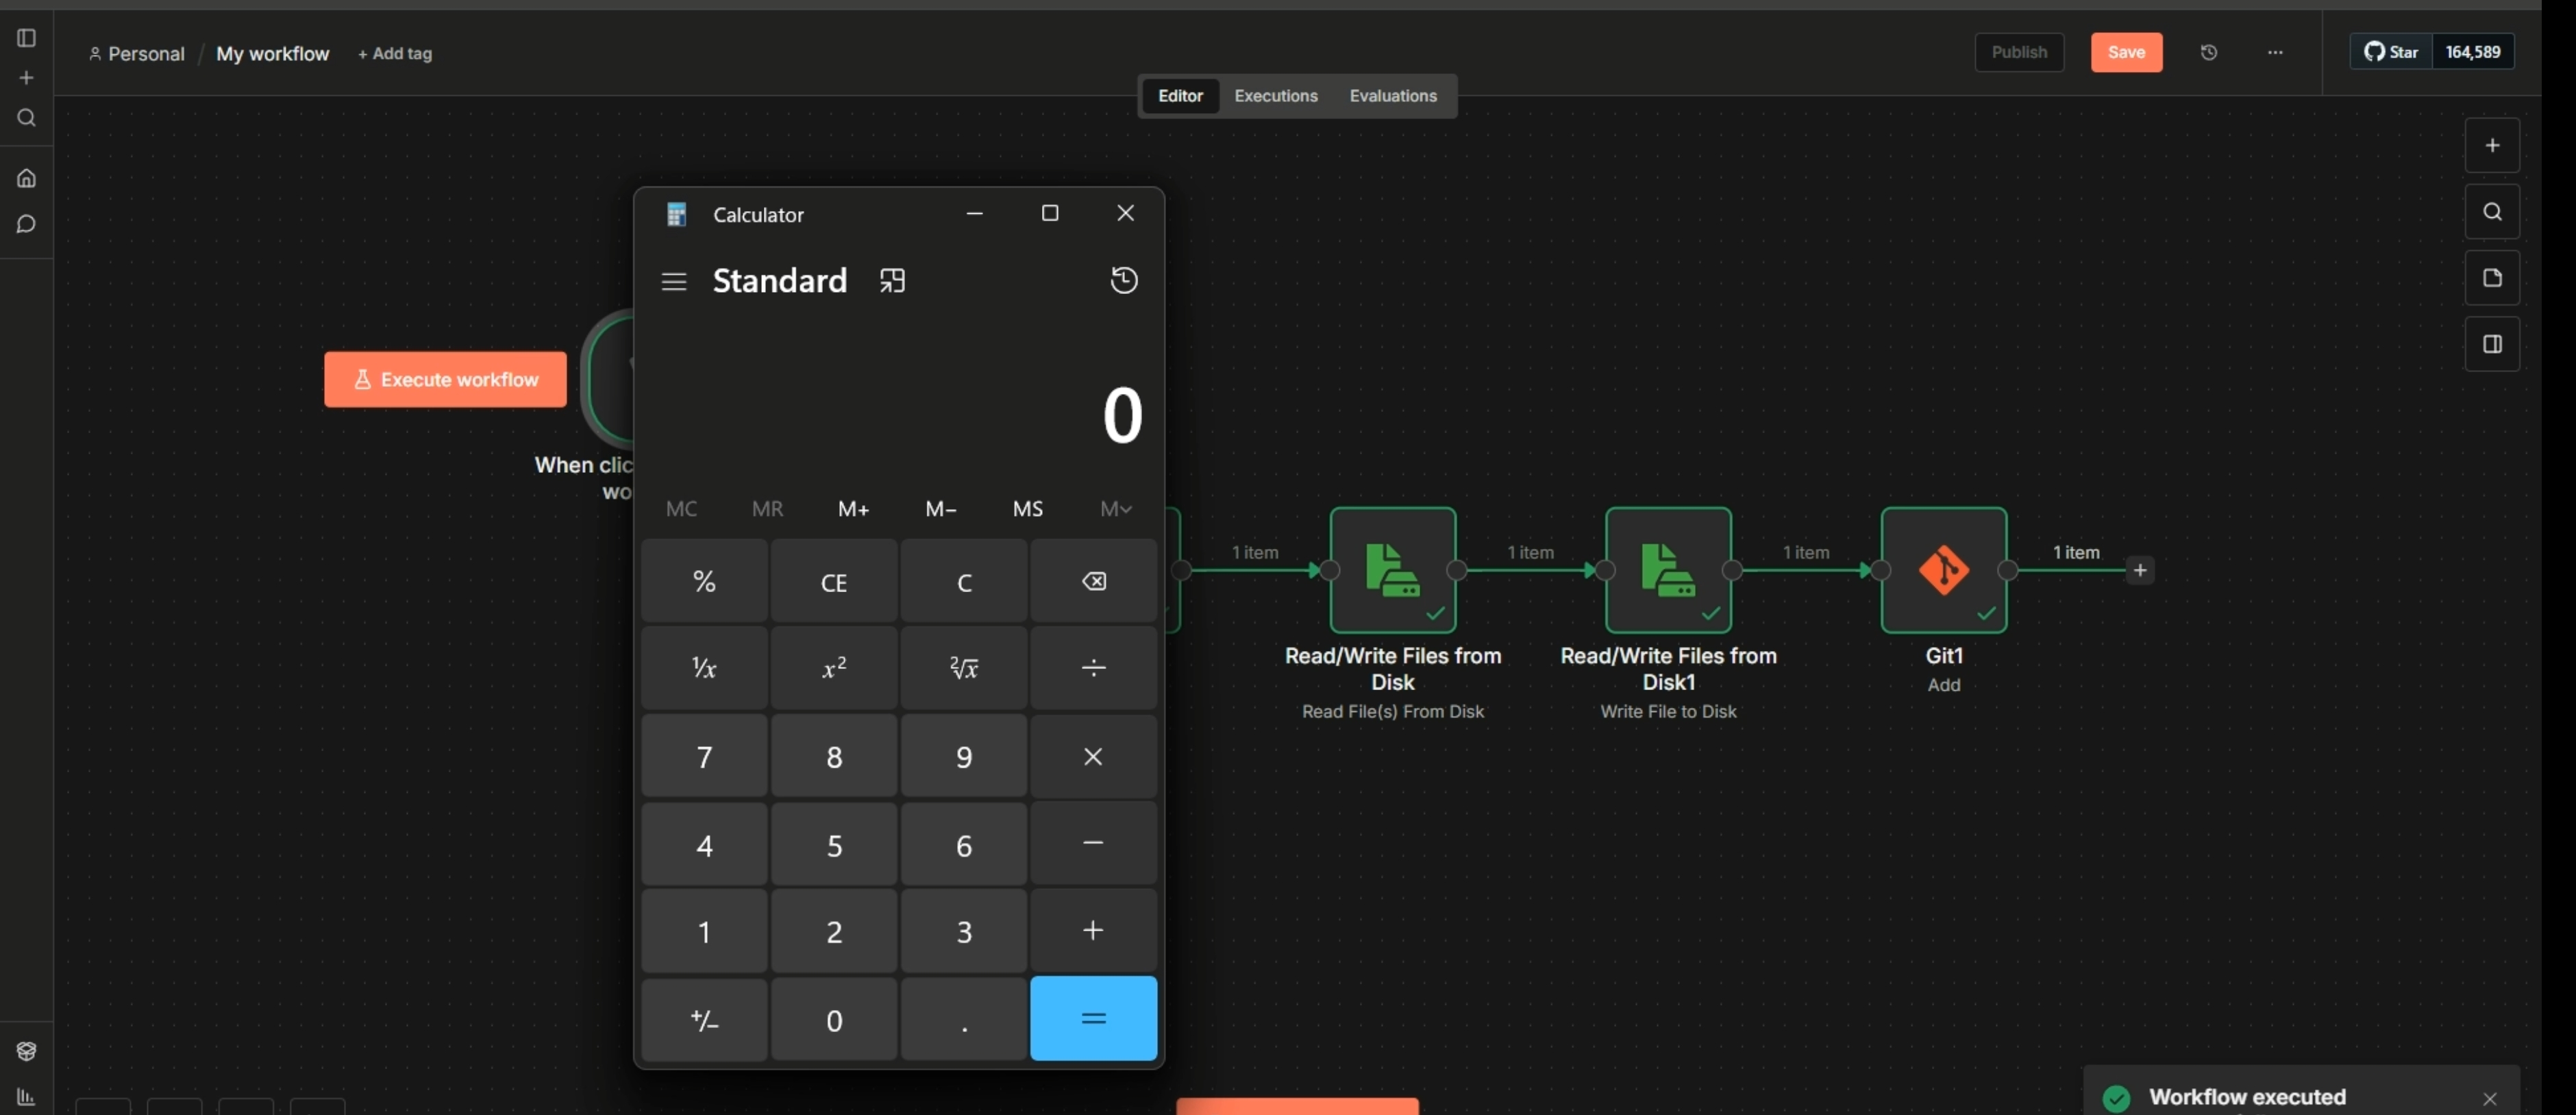Add a node after Git1 plus connector
Viewport: 2576px width, 1115px height.
[2139, 570]
